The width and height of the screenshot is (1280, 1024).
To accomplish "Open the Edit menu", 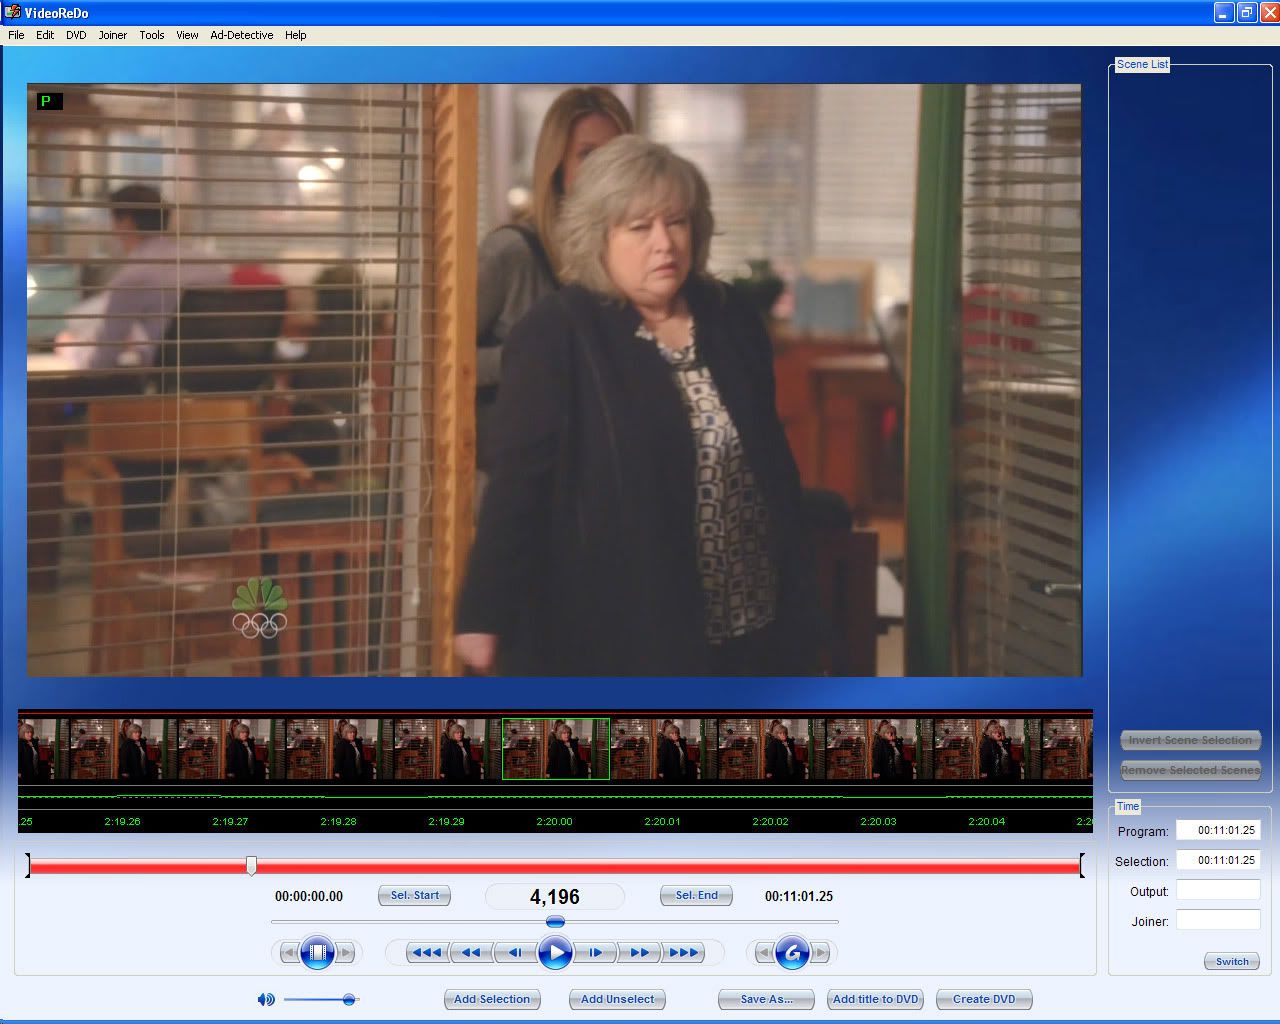I will pos(45,35).
